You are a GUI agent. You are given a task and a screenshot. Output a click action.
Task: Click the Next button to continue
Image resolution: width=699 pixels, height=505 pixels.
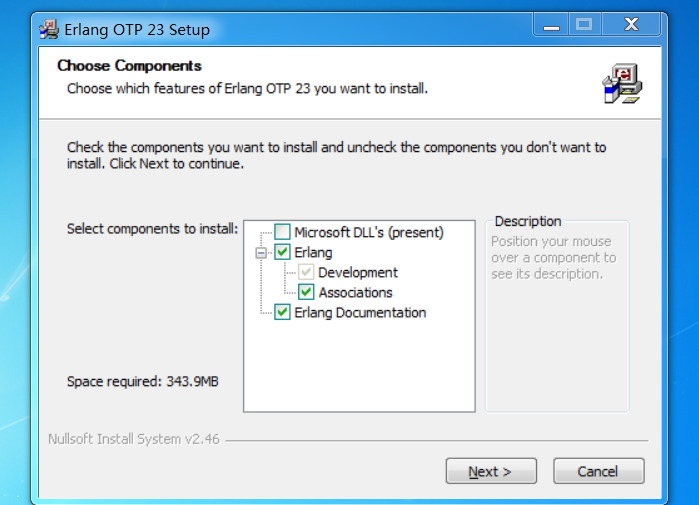pyautogui.click(x=491, y=471)
